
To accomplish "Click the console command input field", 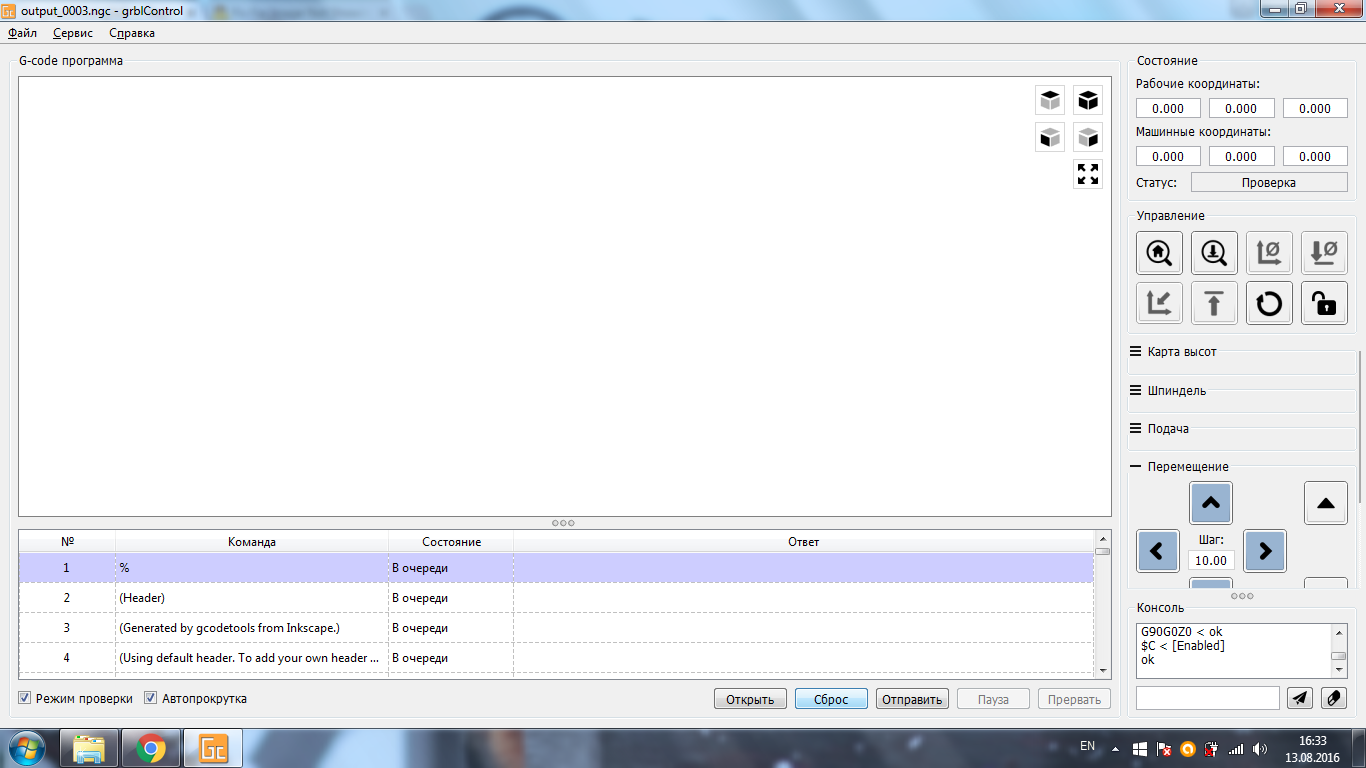I will pos(1208,698).
